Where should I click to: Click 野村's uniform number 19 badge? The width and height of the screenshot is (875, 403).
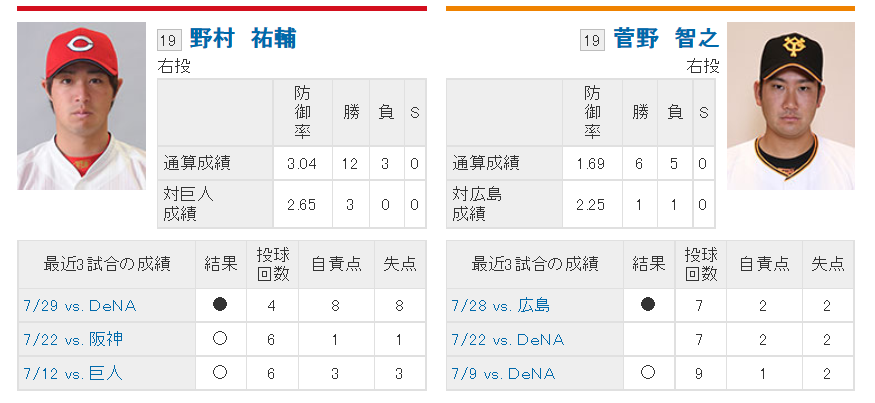point(169,40)
